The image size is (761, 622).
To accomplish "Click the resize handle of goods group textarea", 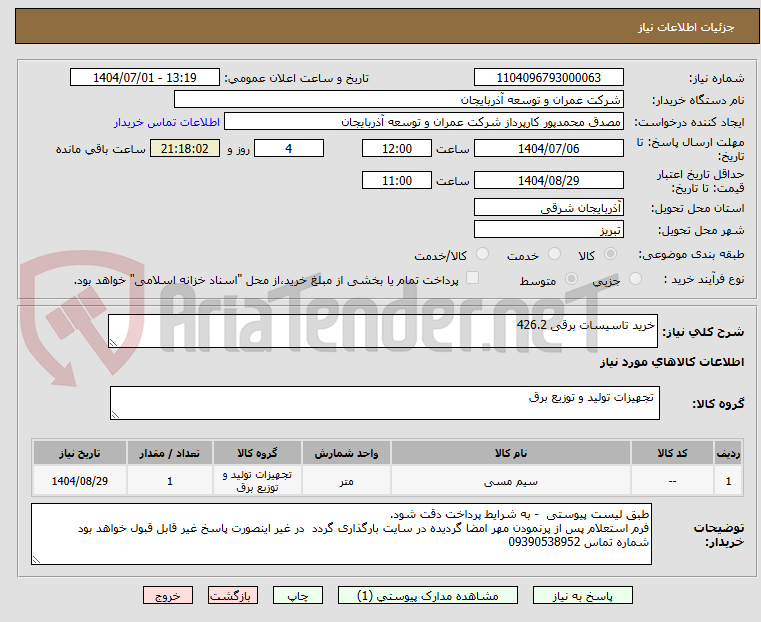I will click(115, 415).
